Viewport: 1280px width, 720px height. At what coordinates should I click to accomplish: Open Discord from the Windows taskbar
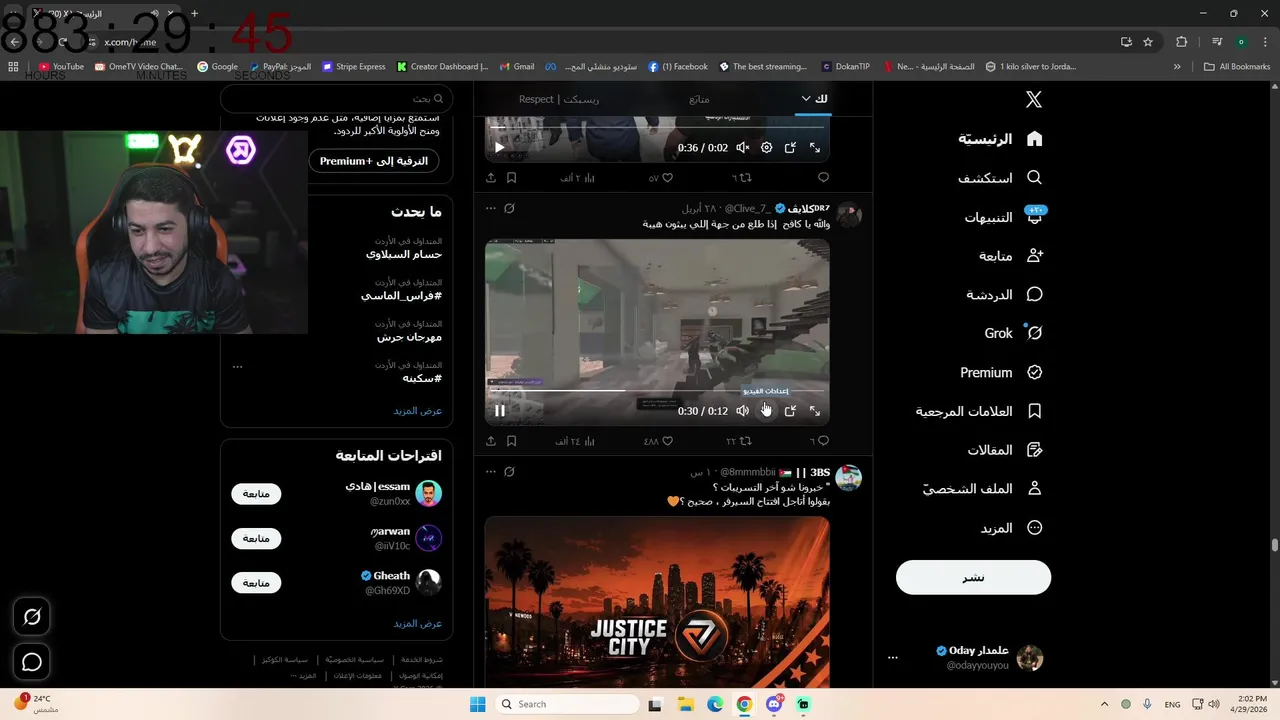coord(774,704)
